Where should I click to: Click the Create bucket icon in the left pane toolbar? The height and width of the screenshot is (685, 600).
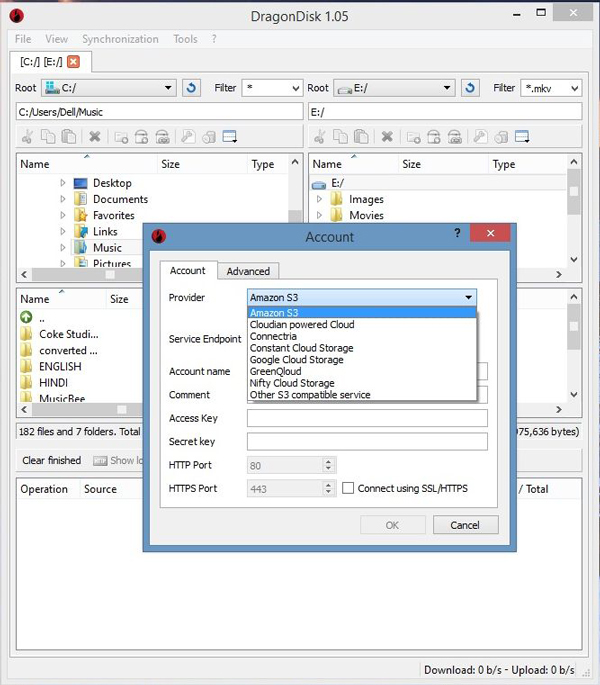141,137
